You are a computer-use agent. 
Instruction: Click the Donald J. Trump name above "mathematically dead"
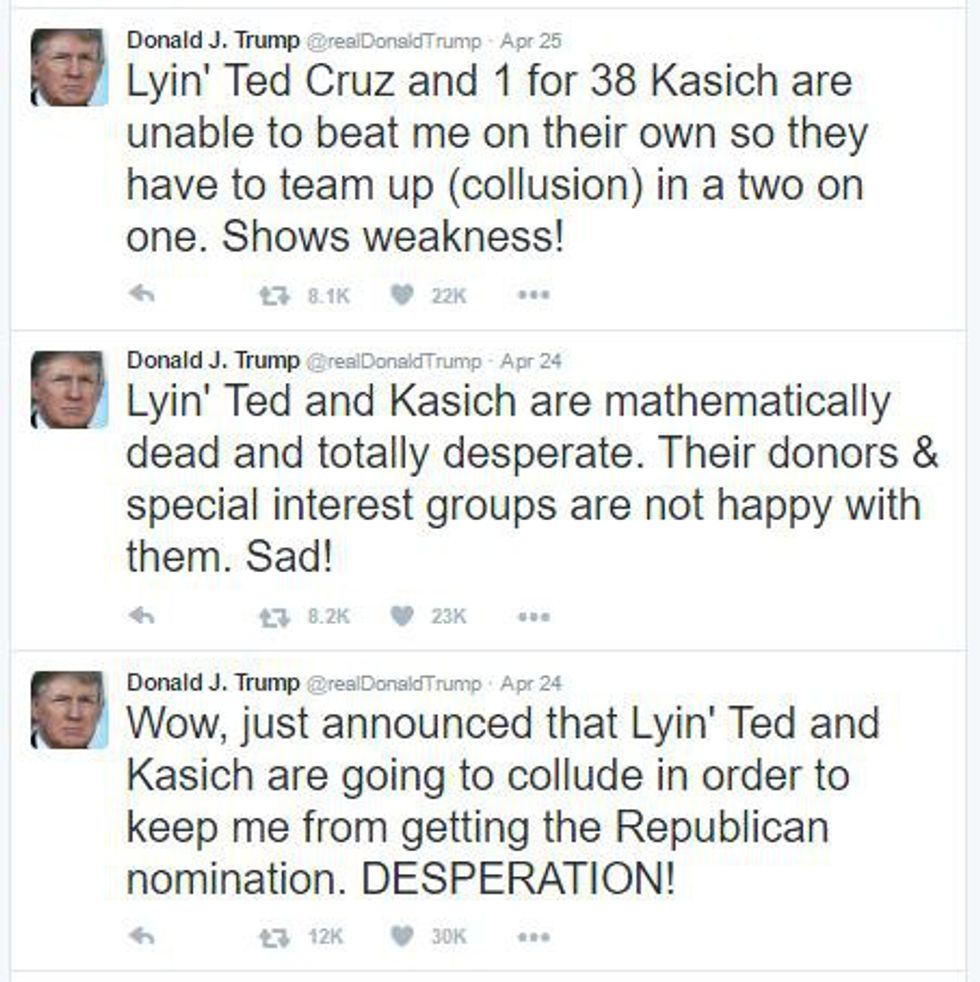pos(212,361)
